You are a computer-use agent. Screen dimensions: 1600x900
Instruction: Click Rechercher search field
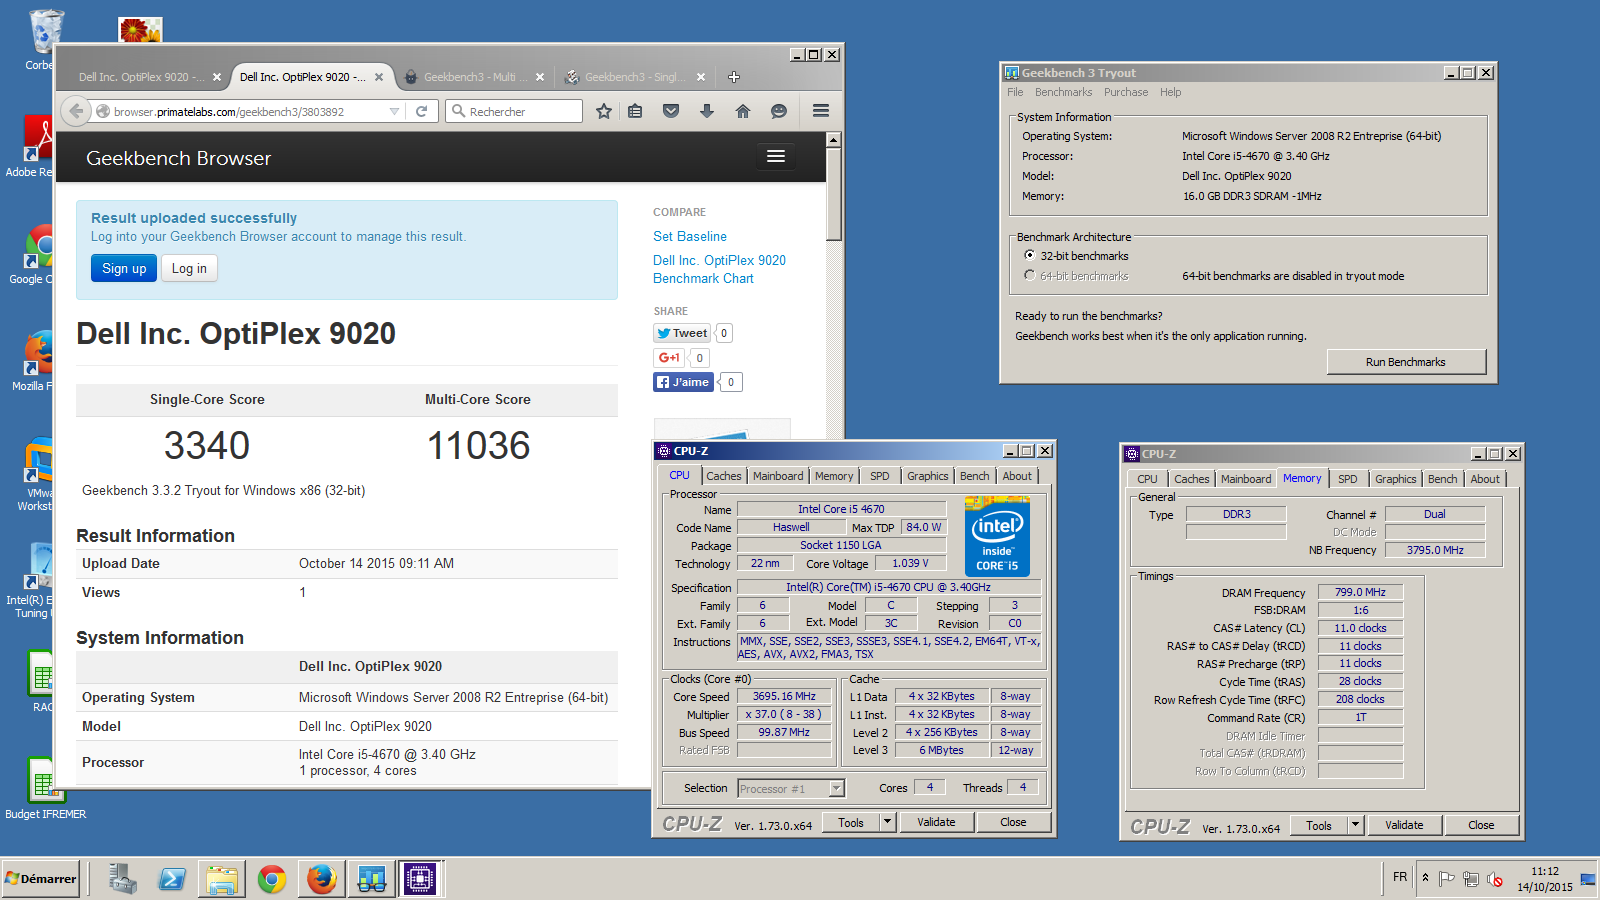pyautogui.click(x=514, y=111)
